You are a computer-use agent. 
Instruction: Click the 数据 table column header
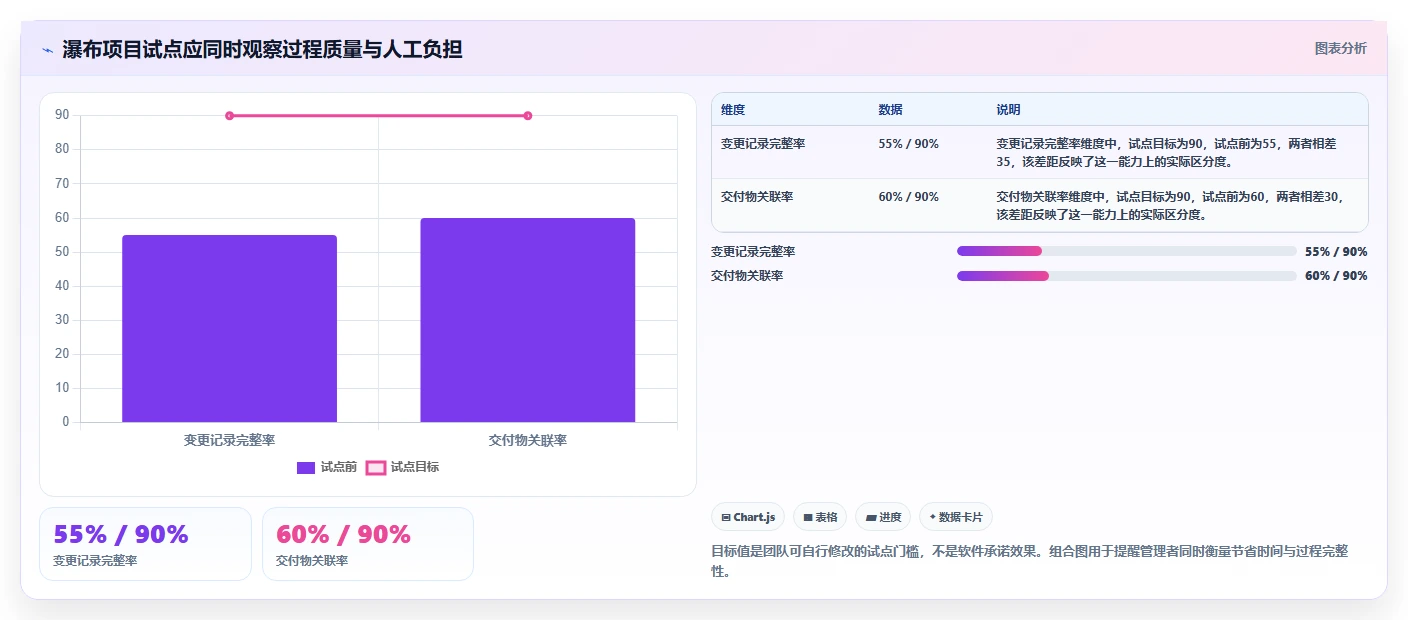[x=890, y=109]
